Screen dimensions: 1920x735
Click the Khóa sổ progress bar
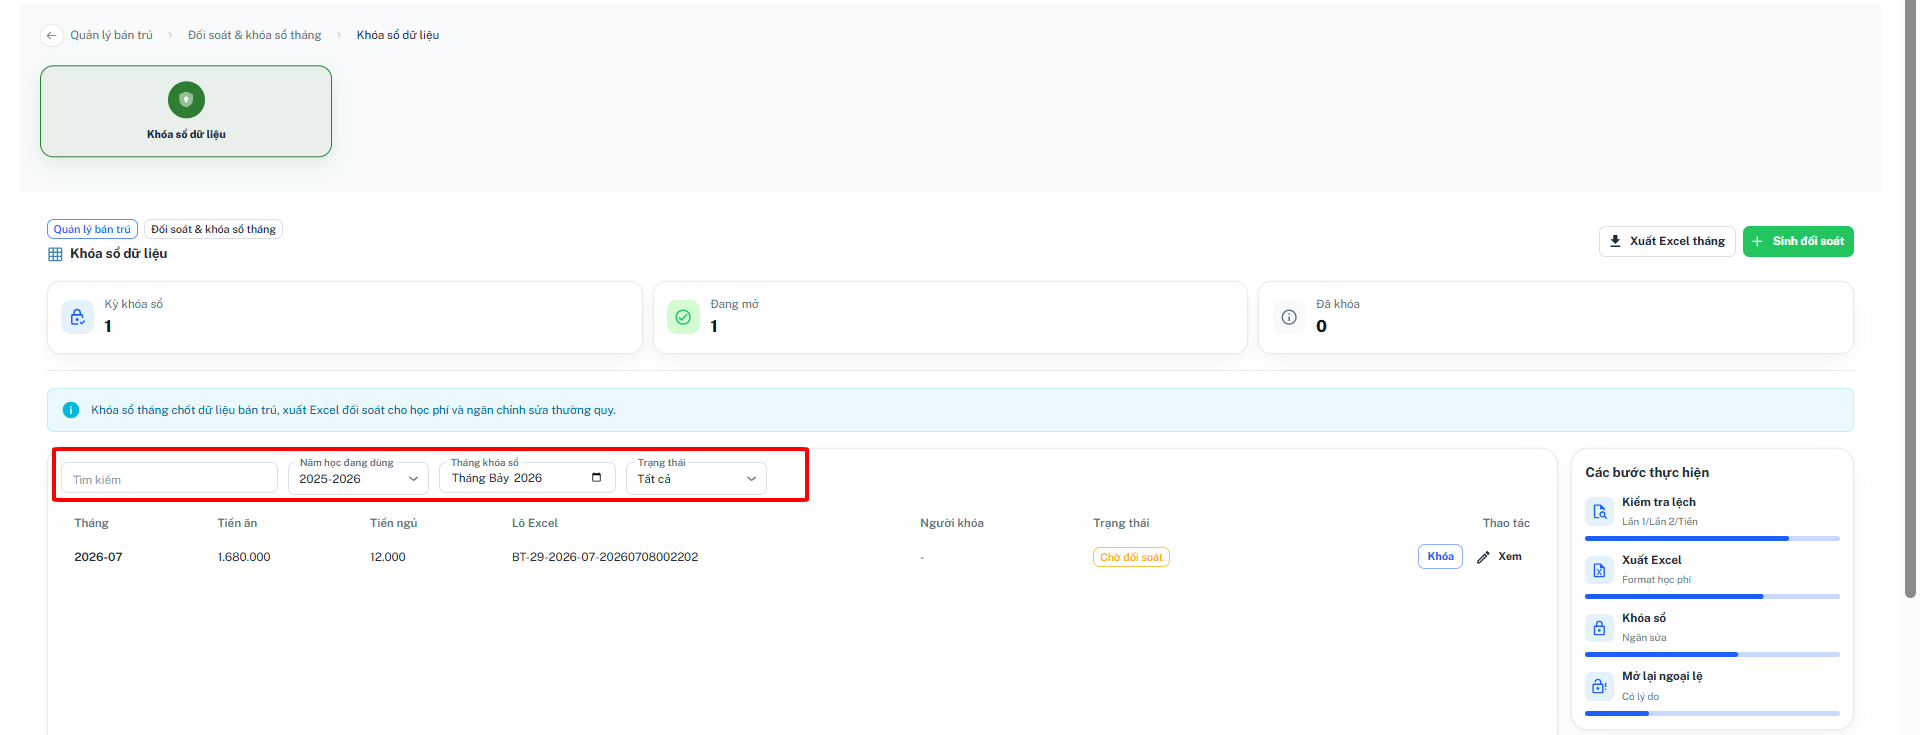1712,655
